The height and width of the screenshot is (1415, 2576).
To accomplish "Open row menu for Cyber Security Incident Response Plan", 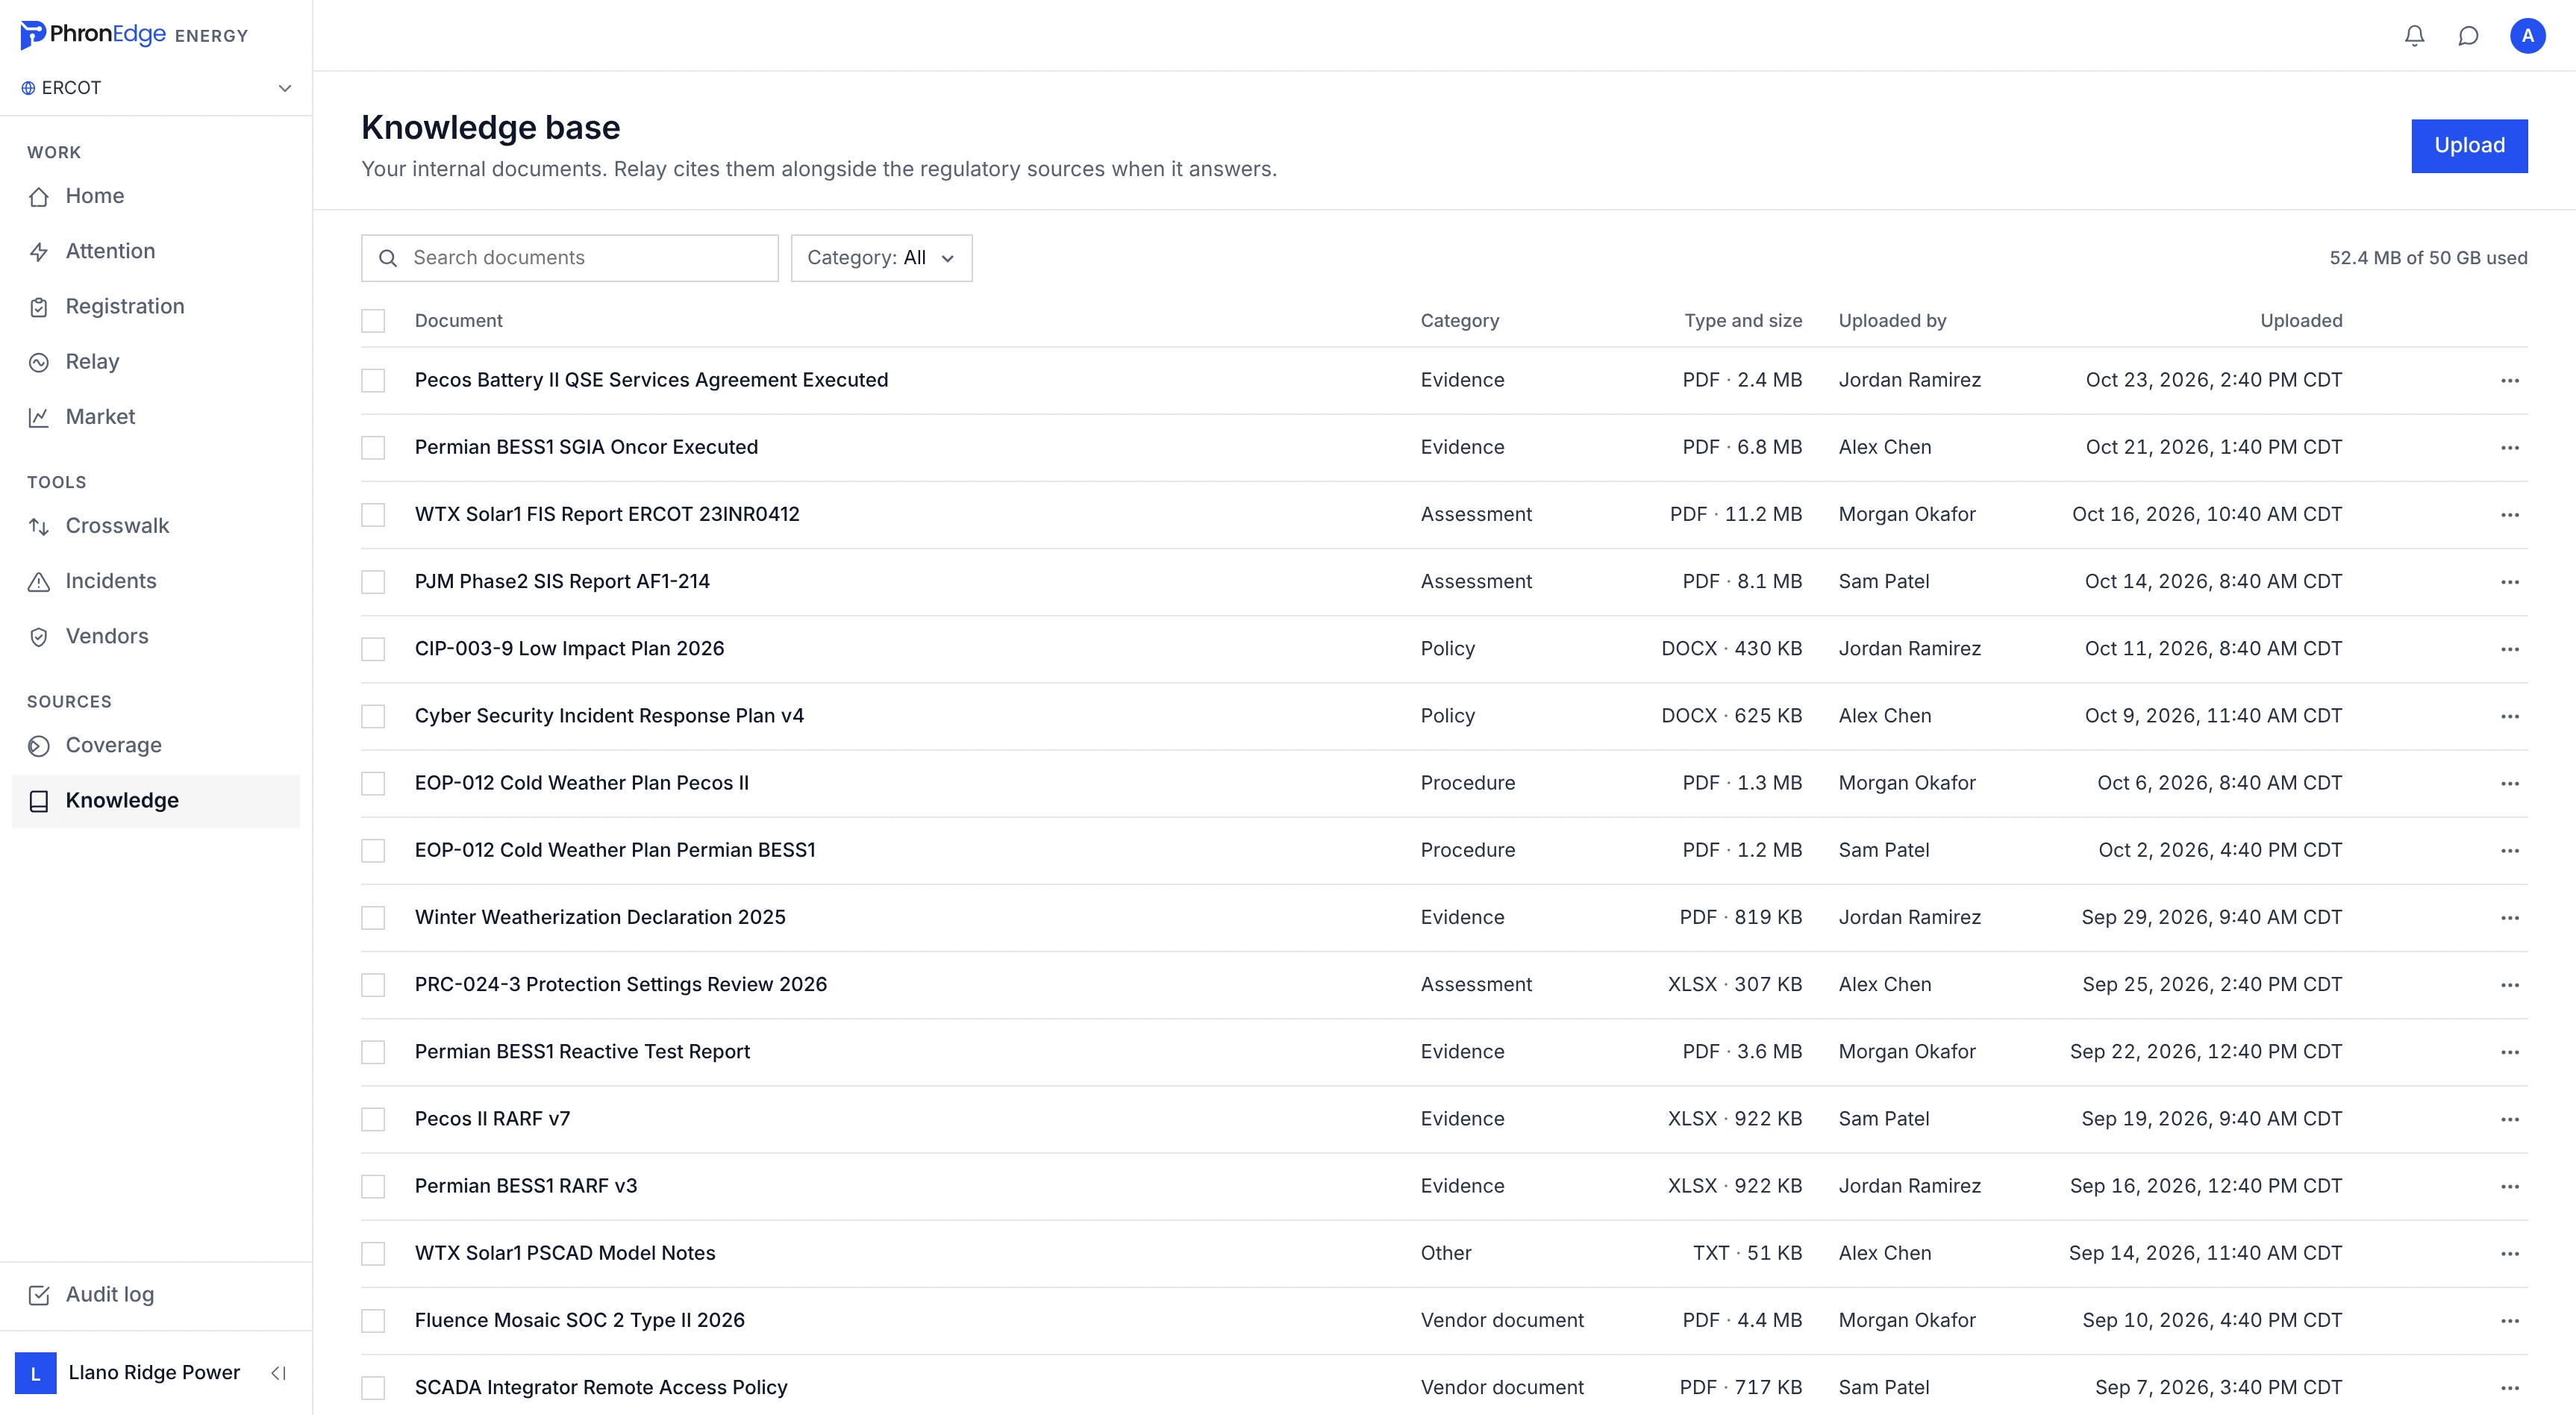I will tap(2509, 716).
